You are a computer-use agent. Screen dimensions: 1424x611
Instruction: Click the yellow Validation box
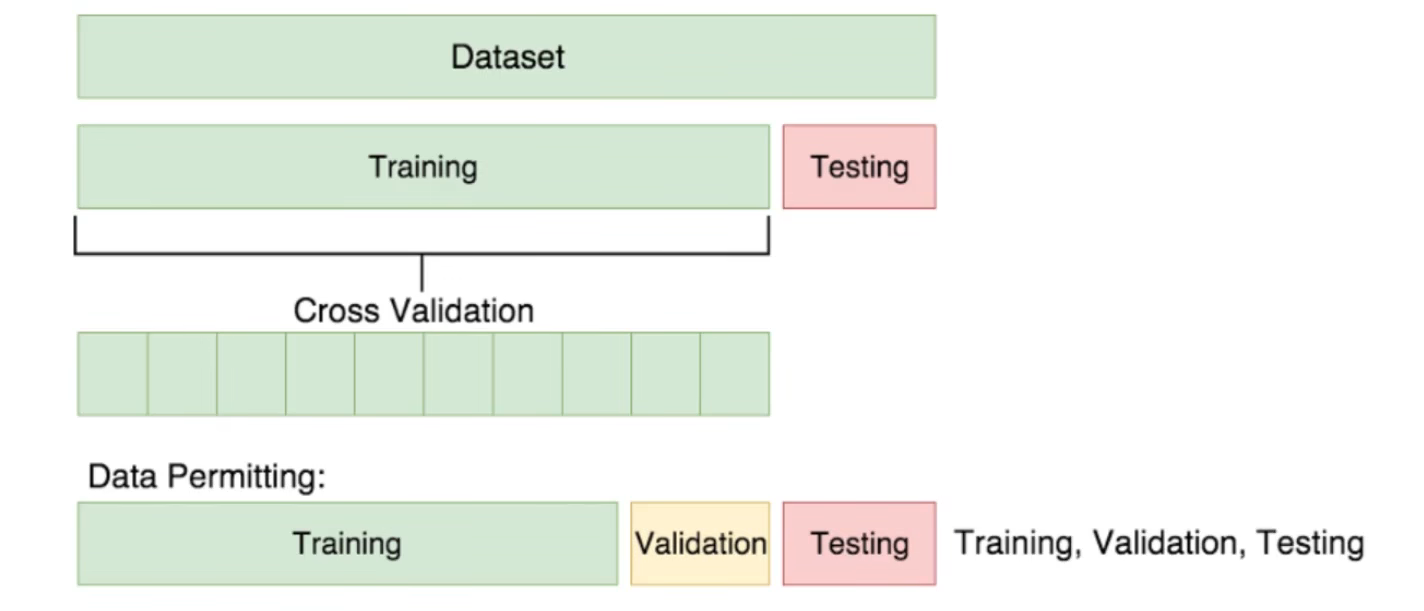tap(700, 543)
